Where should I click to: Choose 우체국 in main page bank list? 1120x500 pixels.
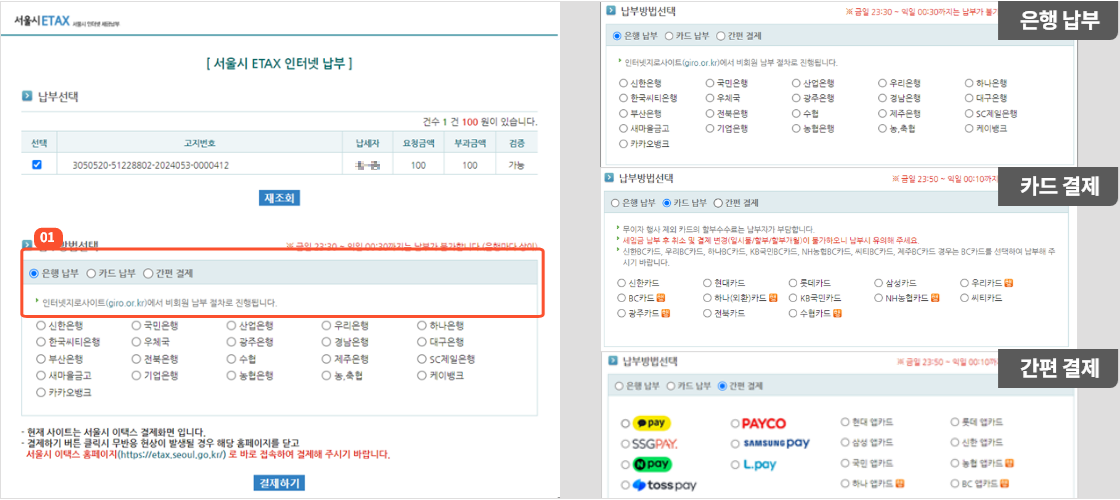[136, 342]
